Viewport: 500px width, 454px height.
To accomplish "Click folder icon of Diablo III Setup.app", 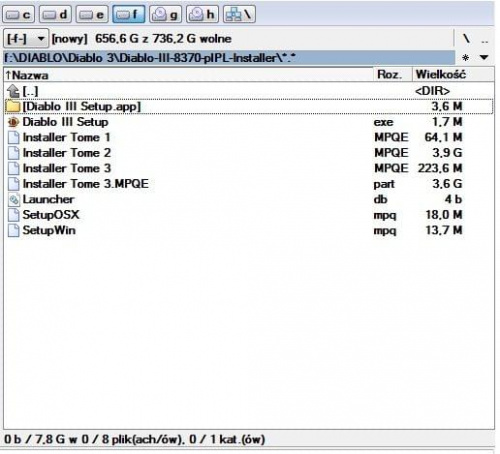I will [x=13, y=106].
